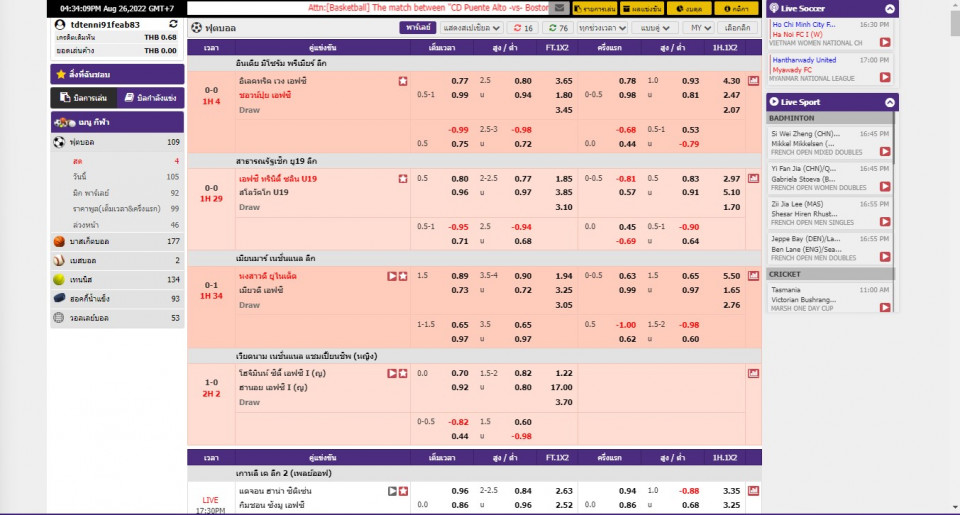Open the dropdown right of the 76 refresh counter
The width and height of the screenshot is (960, 515).
[602, 28]
